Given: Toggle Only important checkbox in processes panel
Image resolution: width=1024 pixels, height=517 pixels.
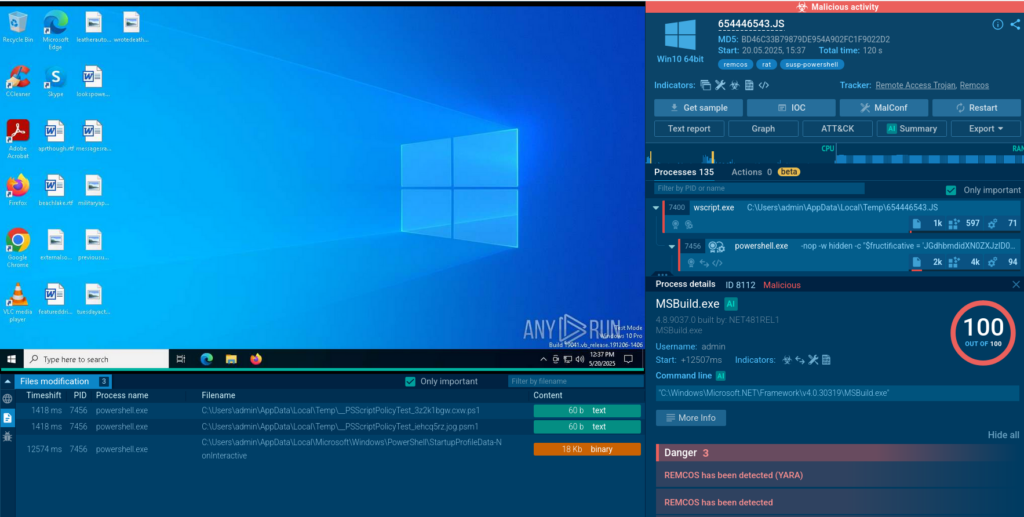Looking at the screenshot, I should pyautogui.click(x=951, y=190).
